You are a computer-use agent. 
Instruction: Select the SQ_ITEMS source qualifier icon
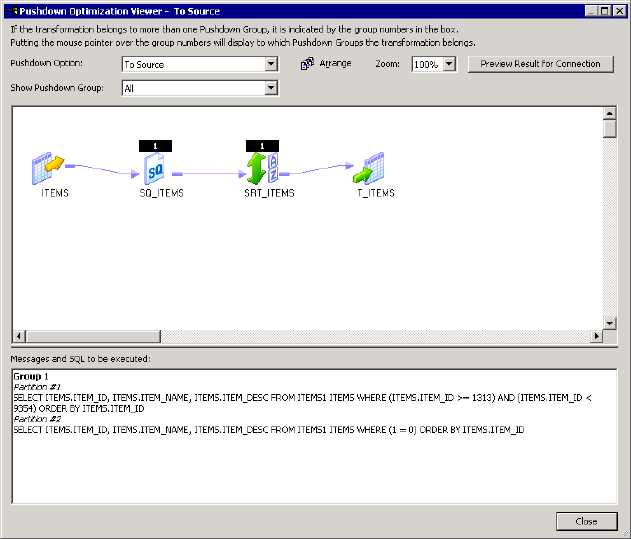pyautogui.click(x=155, y=169)
